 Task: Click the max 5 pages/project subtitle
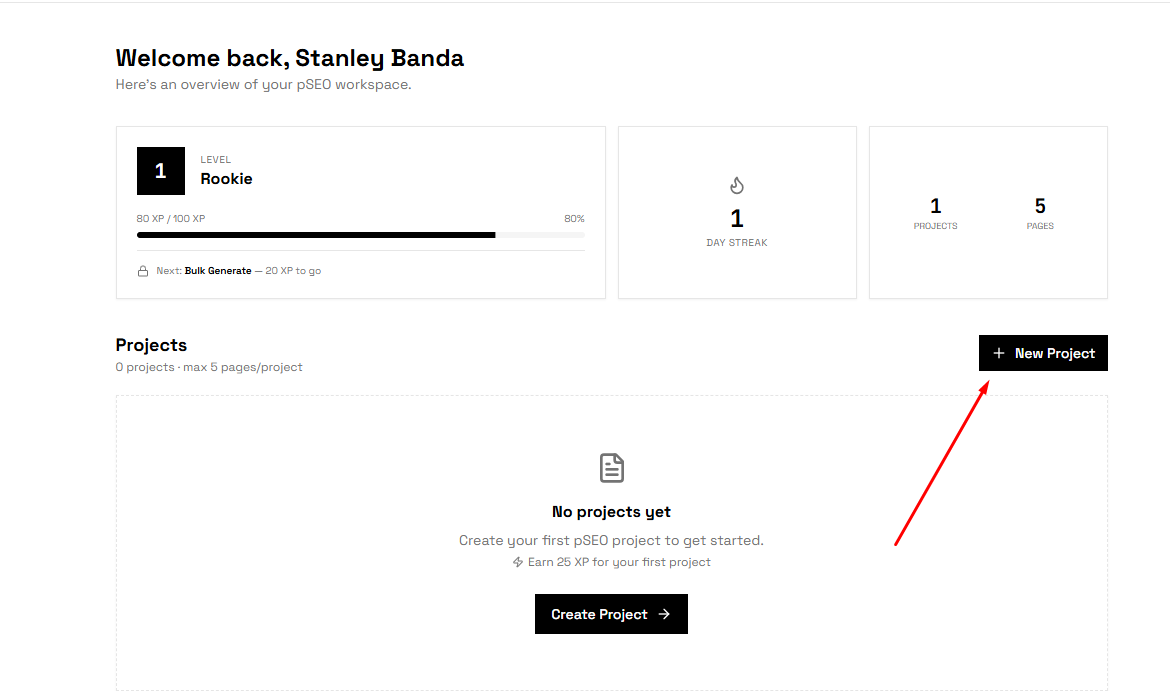coord(243,367)
